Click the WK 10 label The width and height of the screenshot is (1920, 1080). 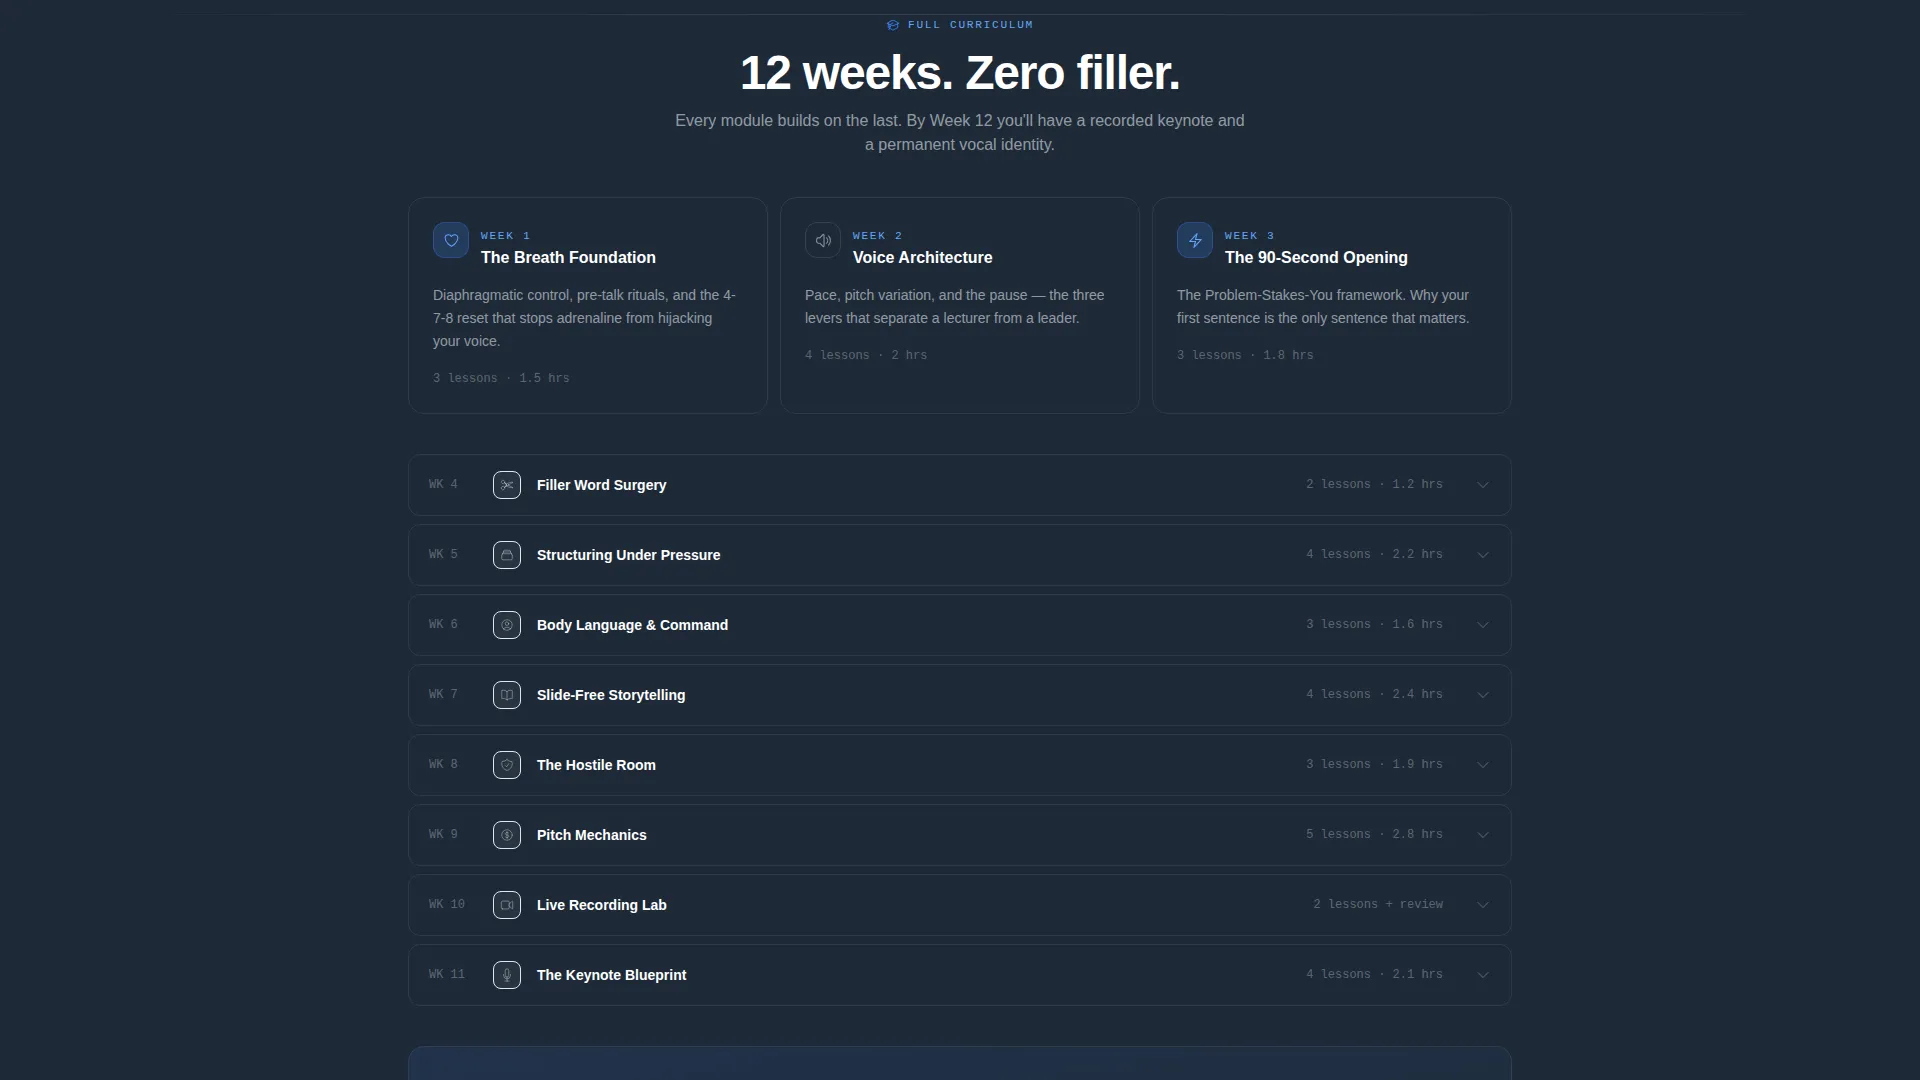click(447, 904)
